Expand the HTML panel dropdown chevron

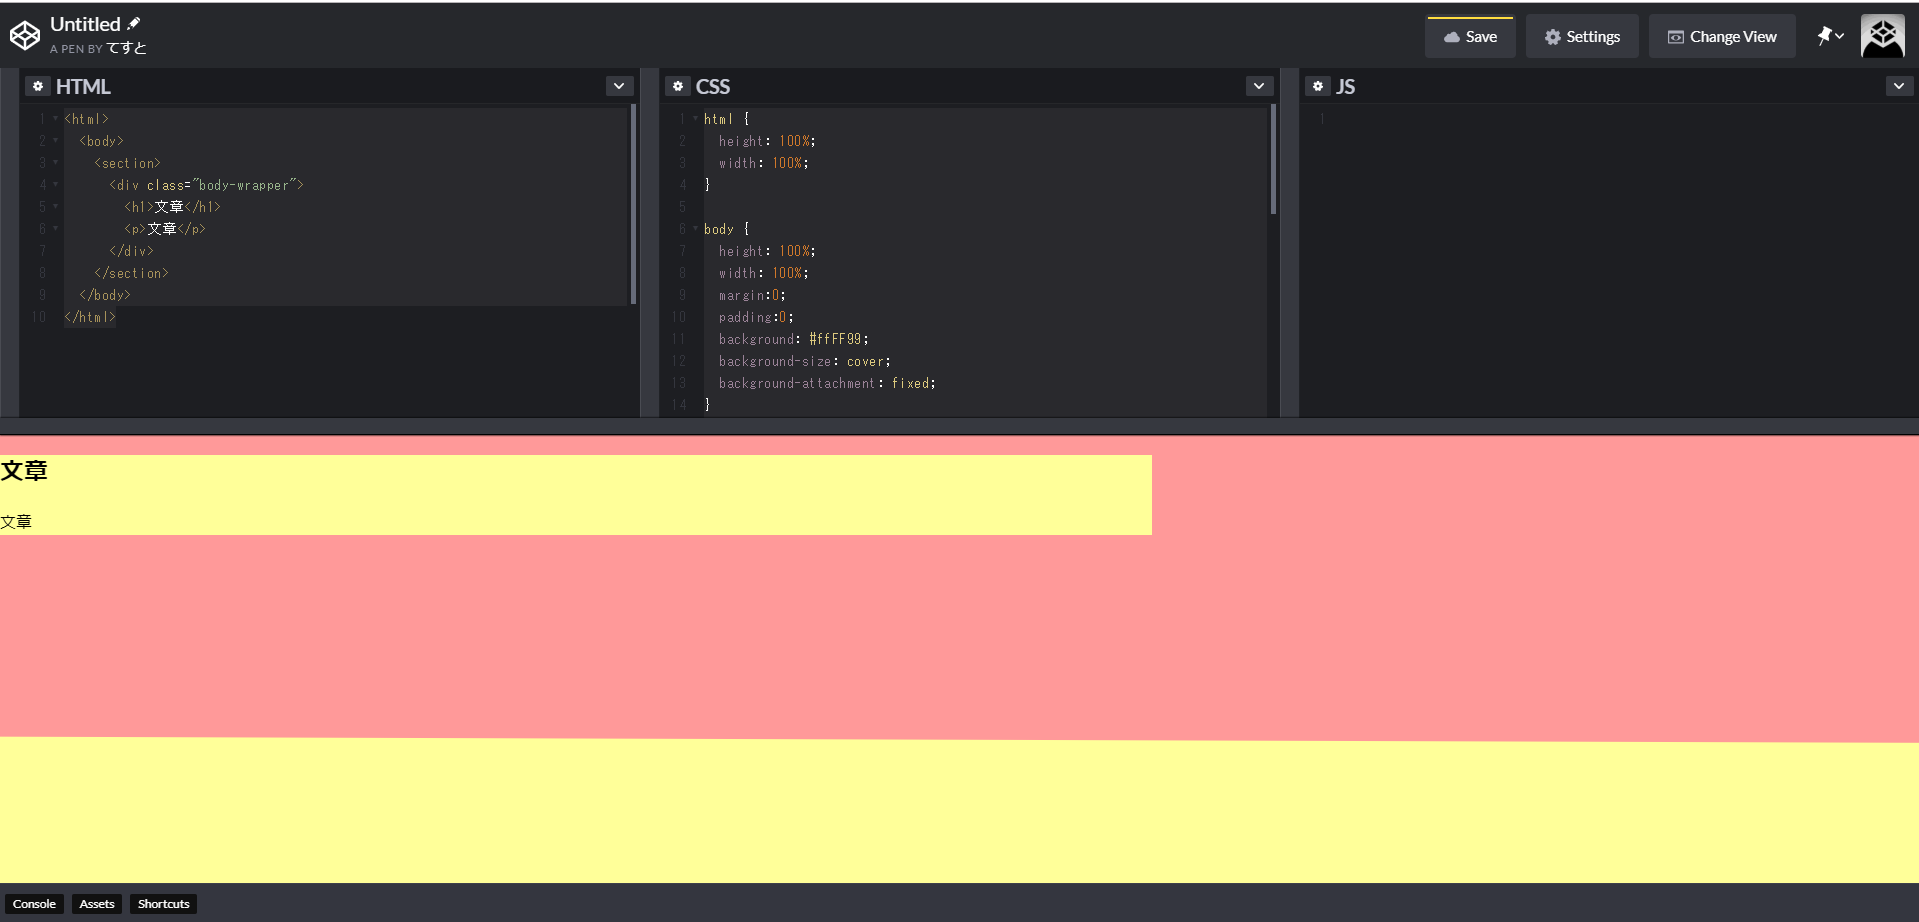[619, 86]
